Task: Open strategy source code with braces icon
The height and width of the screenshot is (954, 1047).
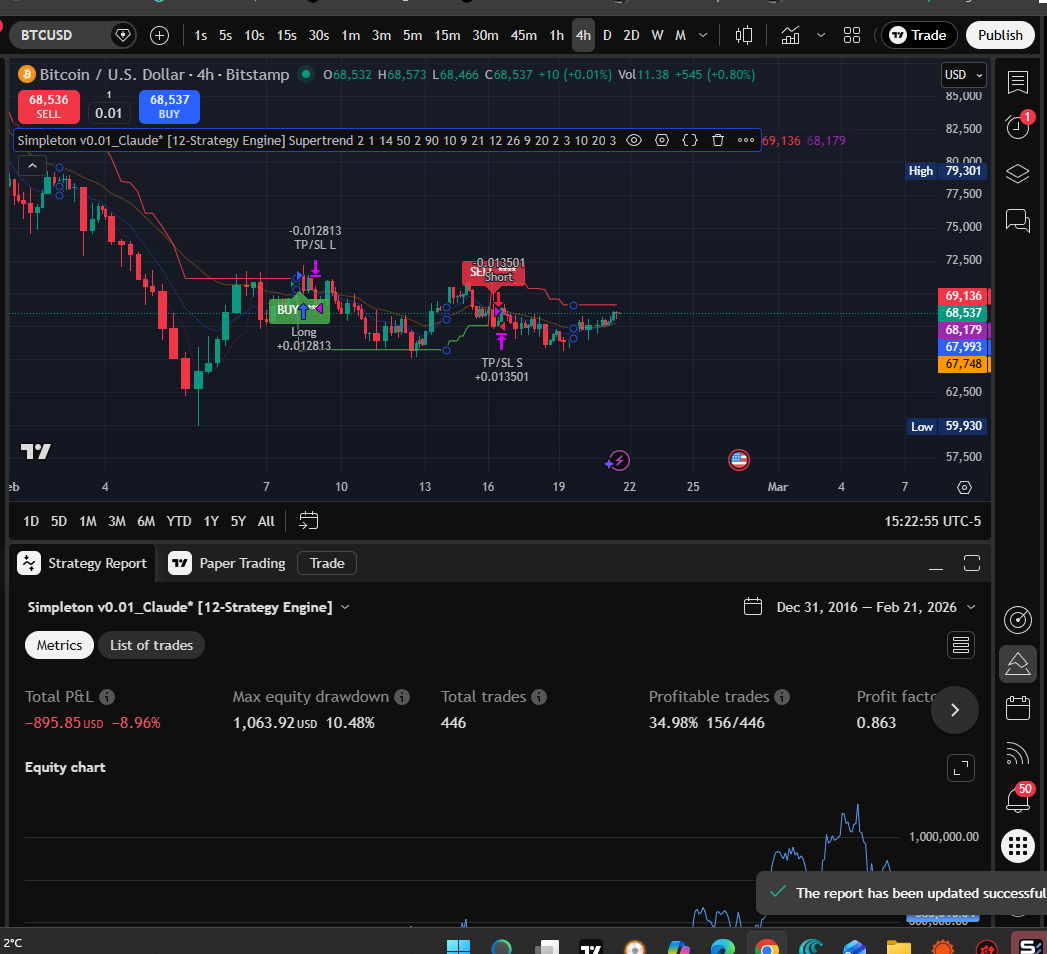Action: (690, 140)
